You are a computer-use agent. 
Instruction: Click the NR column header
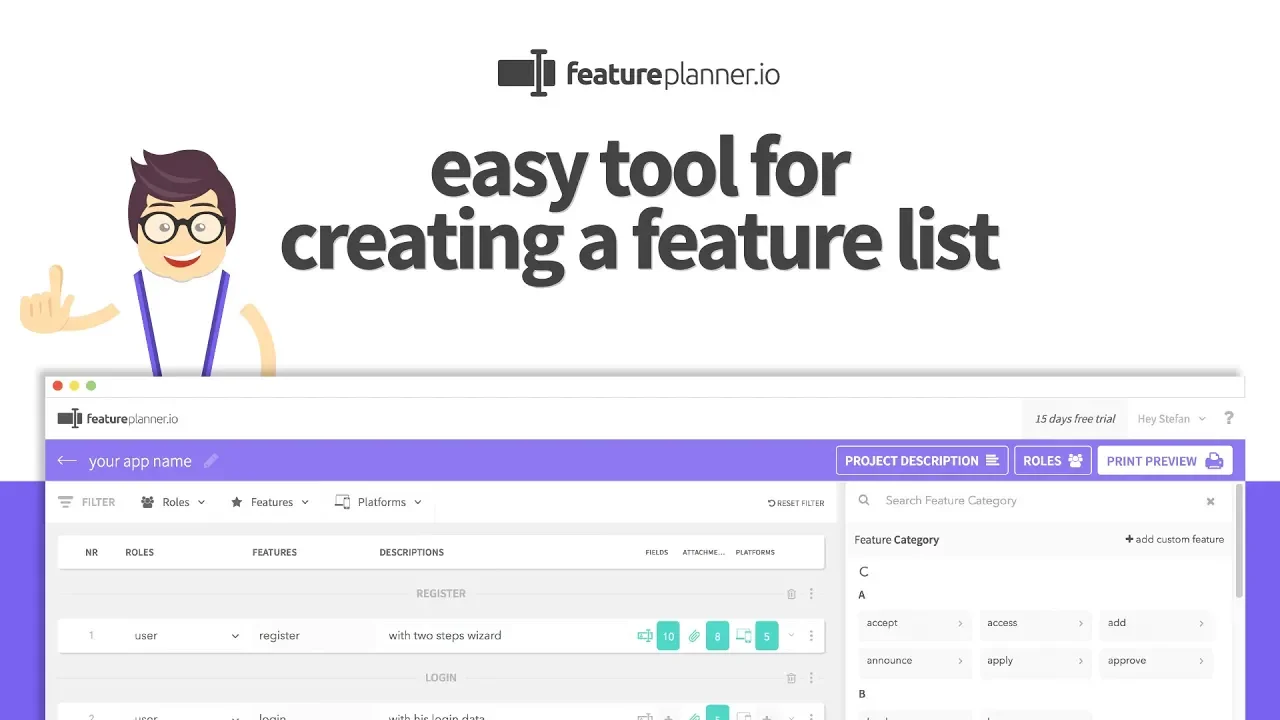[x=92, y=552]
